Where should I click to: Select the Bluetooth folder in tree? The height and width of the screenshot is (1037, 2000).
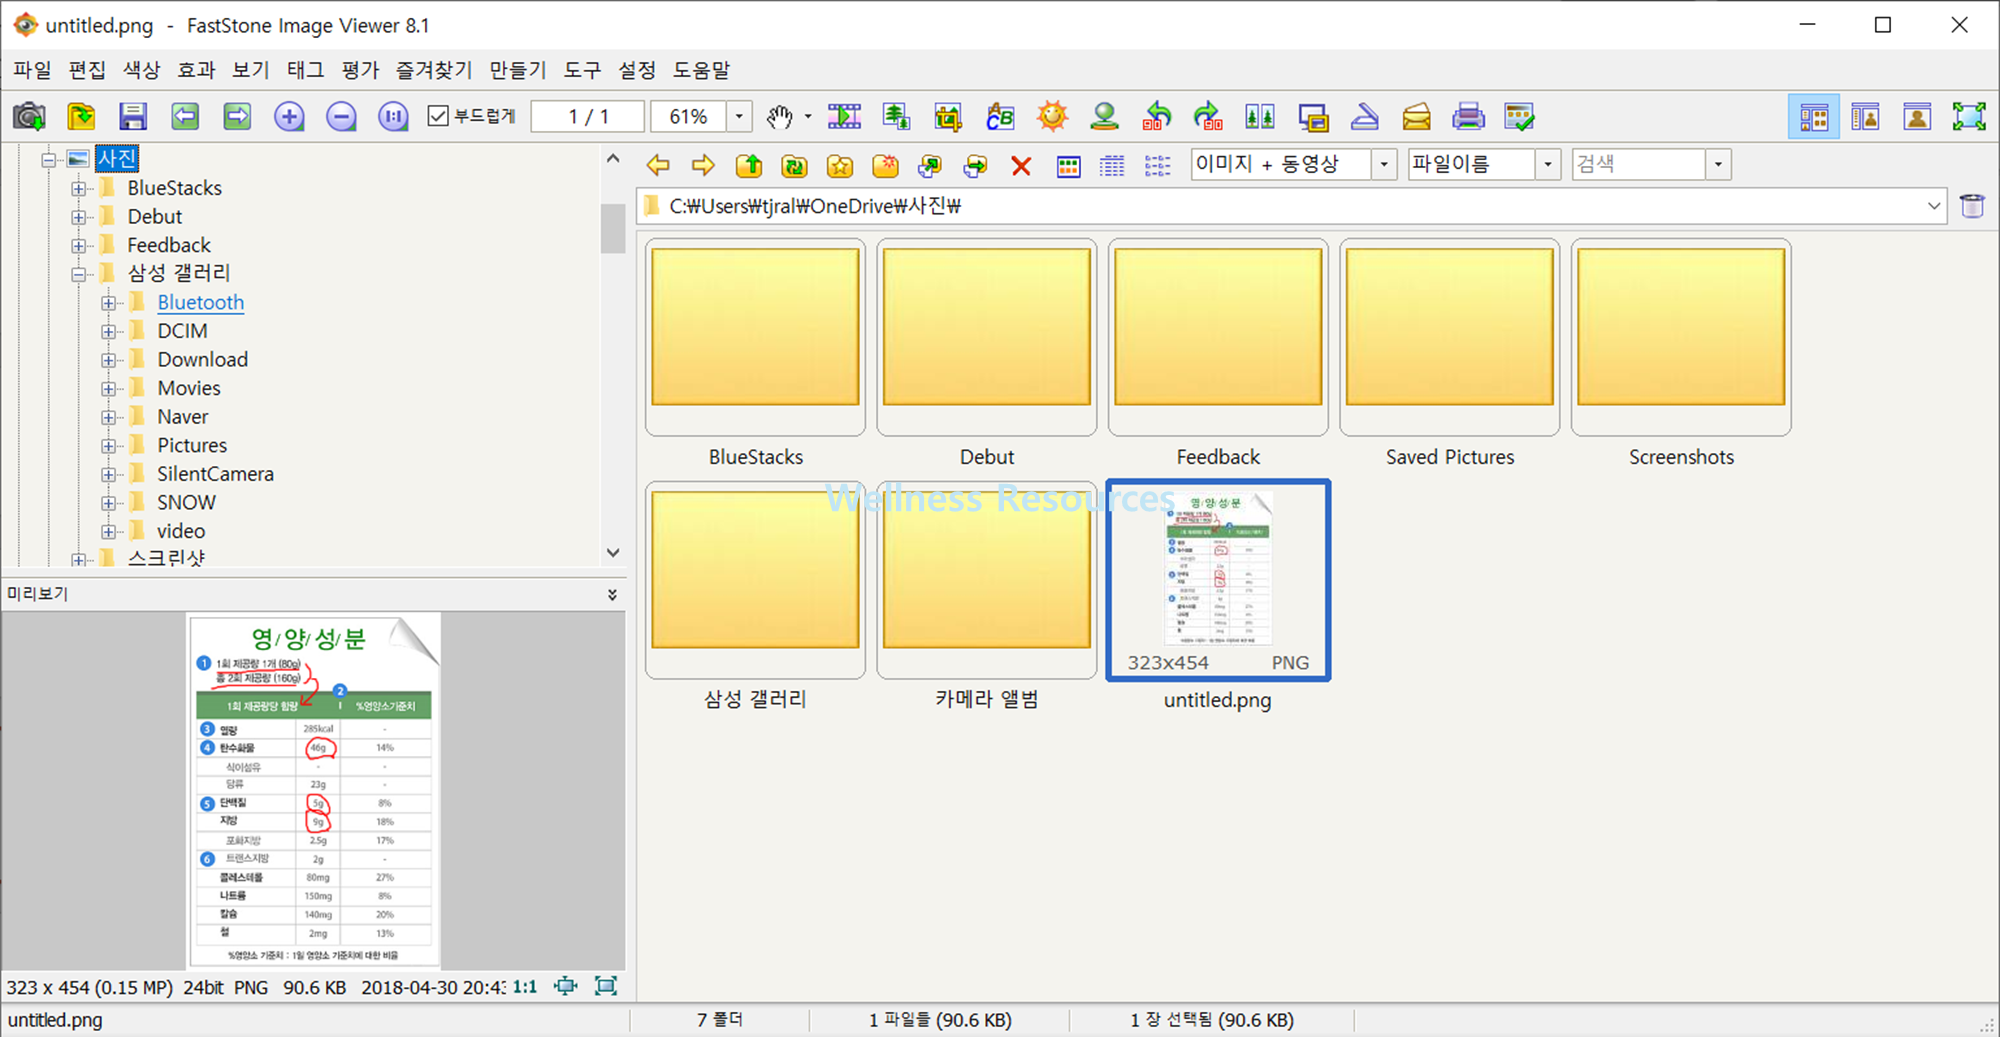(x=200, y=302)
